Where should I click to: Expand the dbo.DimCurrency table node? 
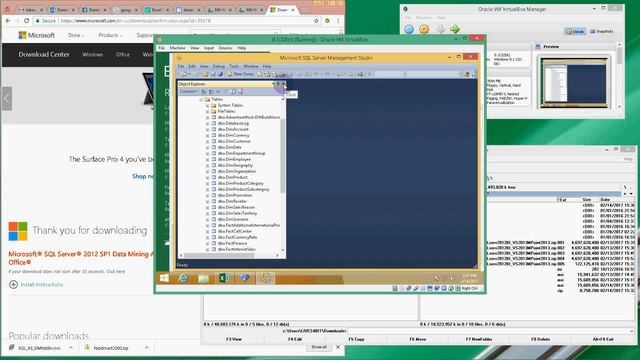[207, 135]
